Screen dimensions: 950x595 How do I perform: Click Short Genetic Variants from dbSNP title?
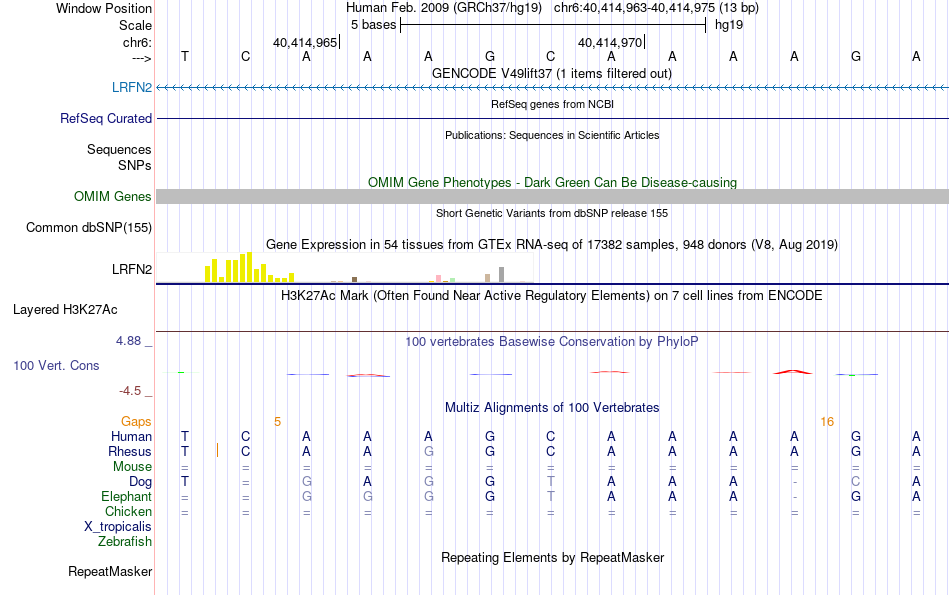(552, 213)
